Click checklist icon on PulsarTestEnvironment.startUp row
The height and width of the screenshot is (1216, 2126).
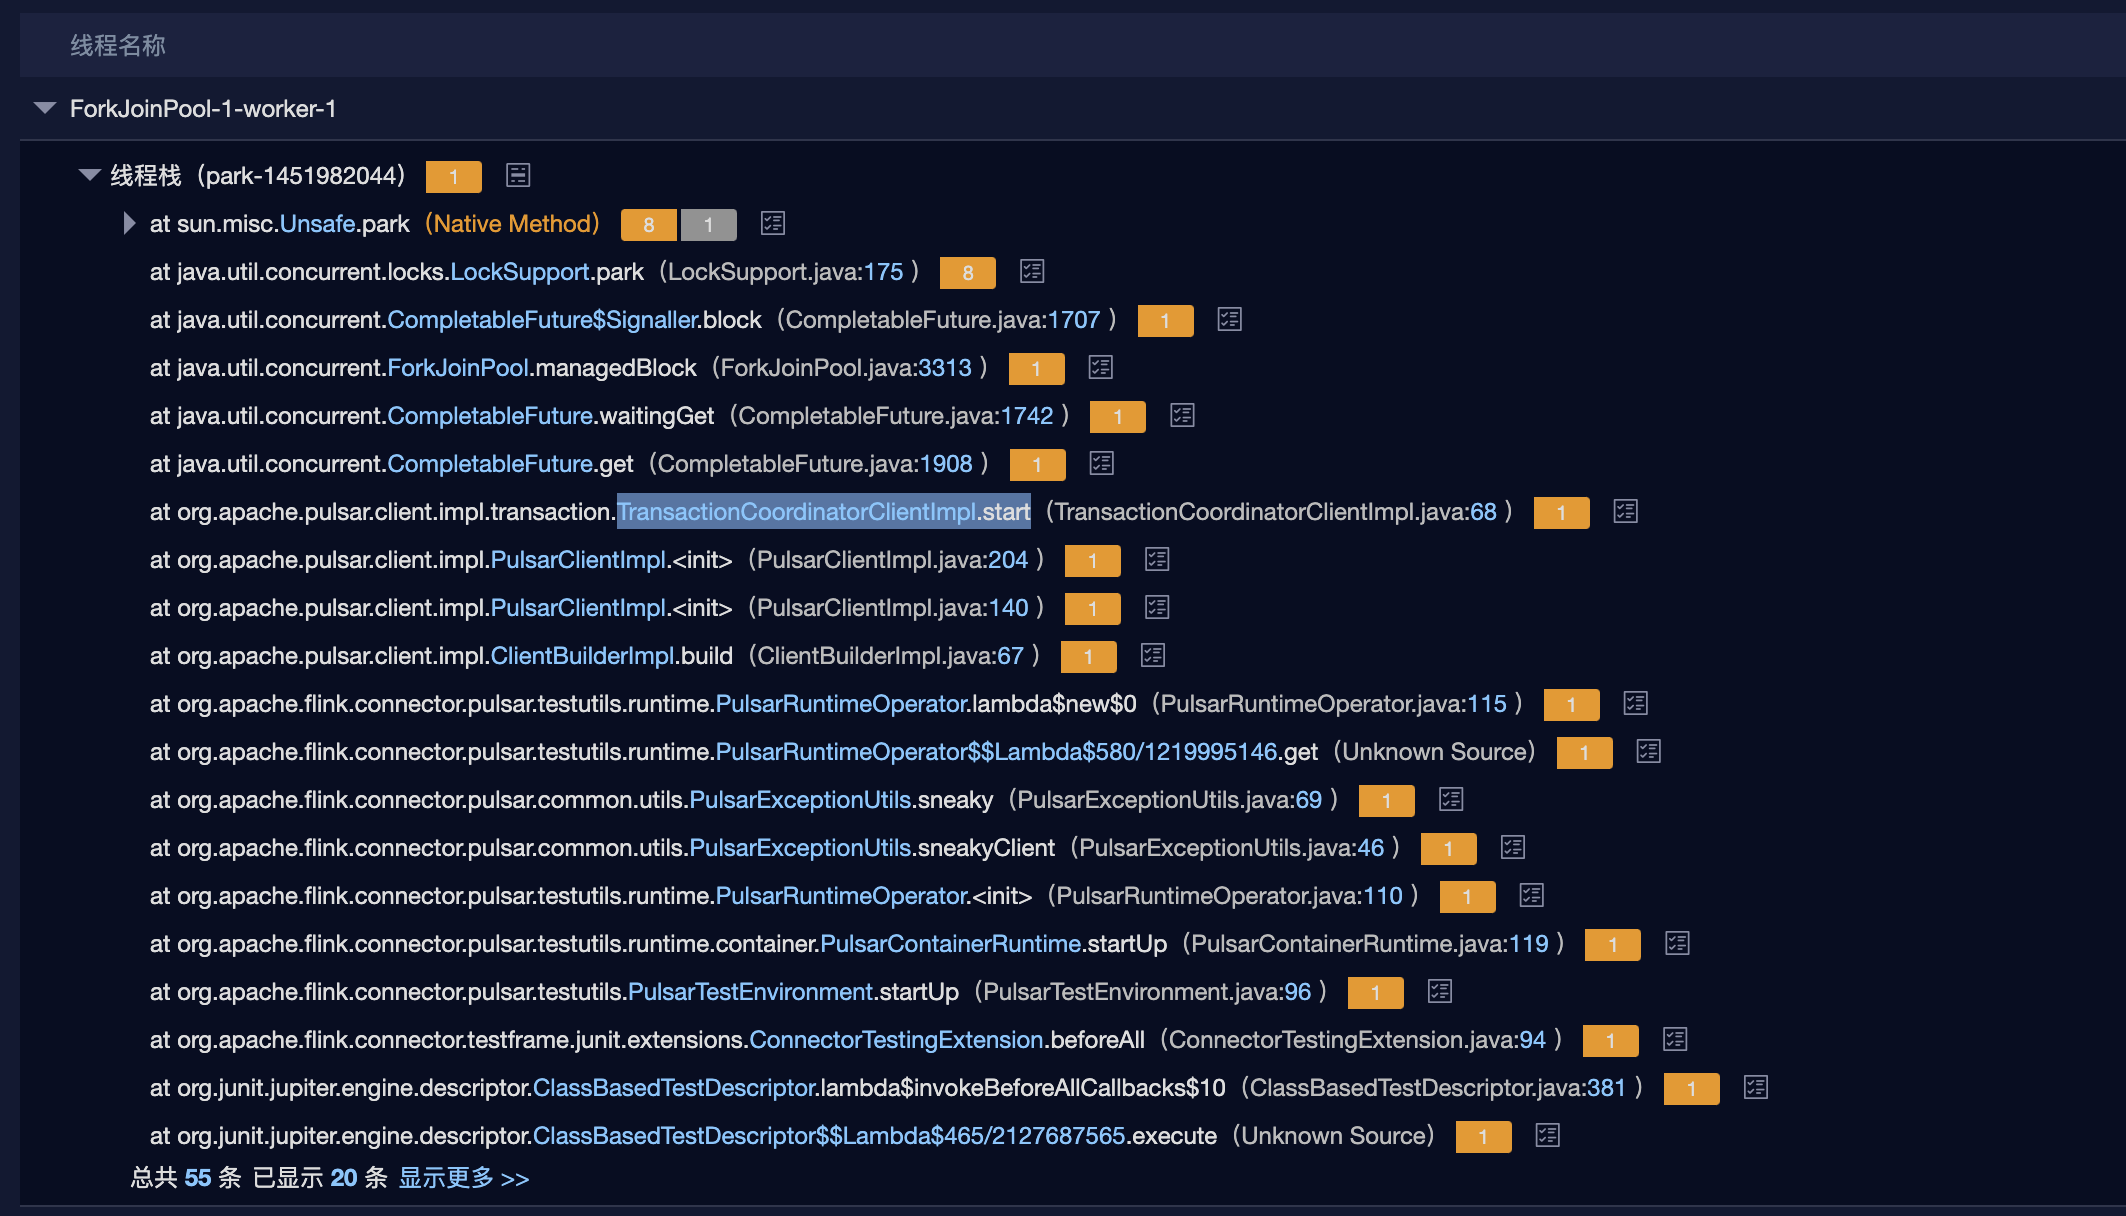click(x=1440, y=991)
